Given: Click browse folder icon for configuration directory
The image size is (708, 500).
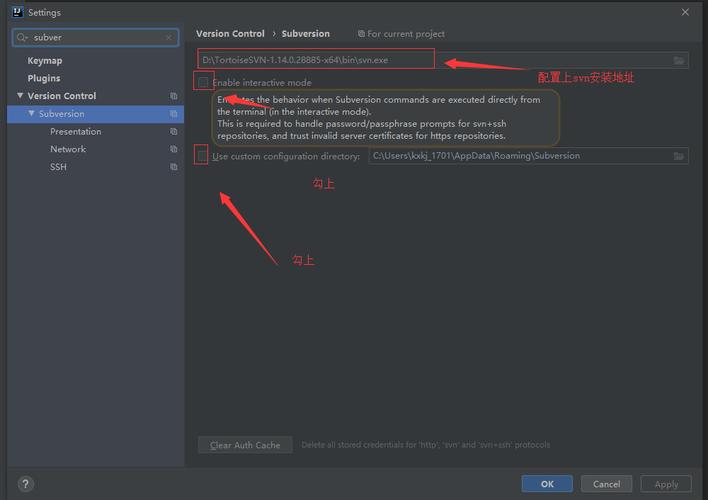Looking at the screenshot, I should [x=679, y=156].
